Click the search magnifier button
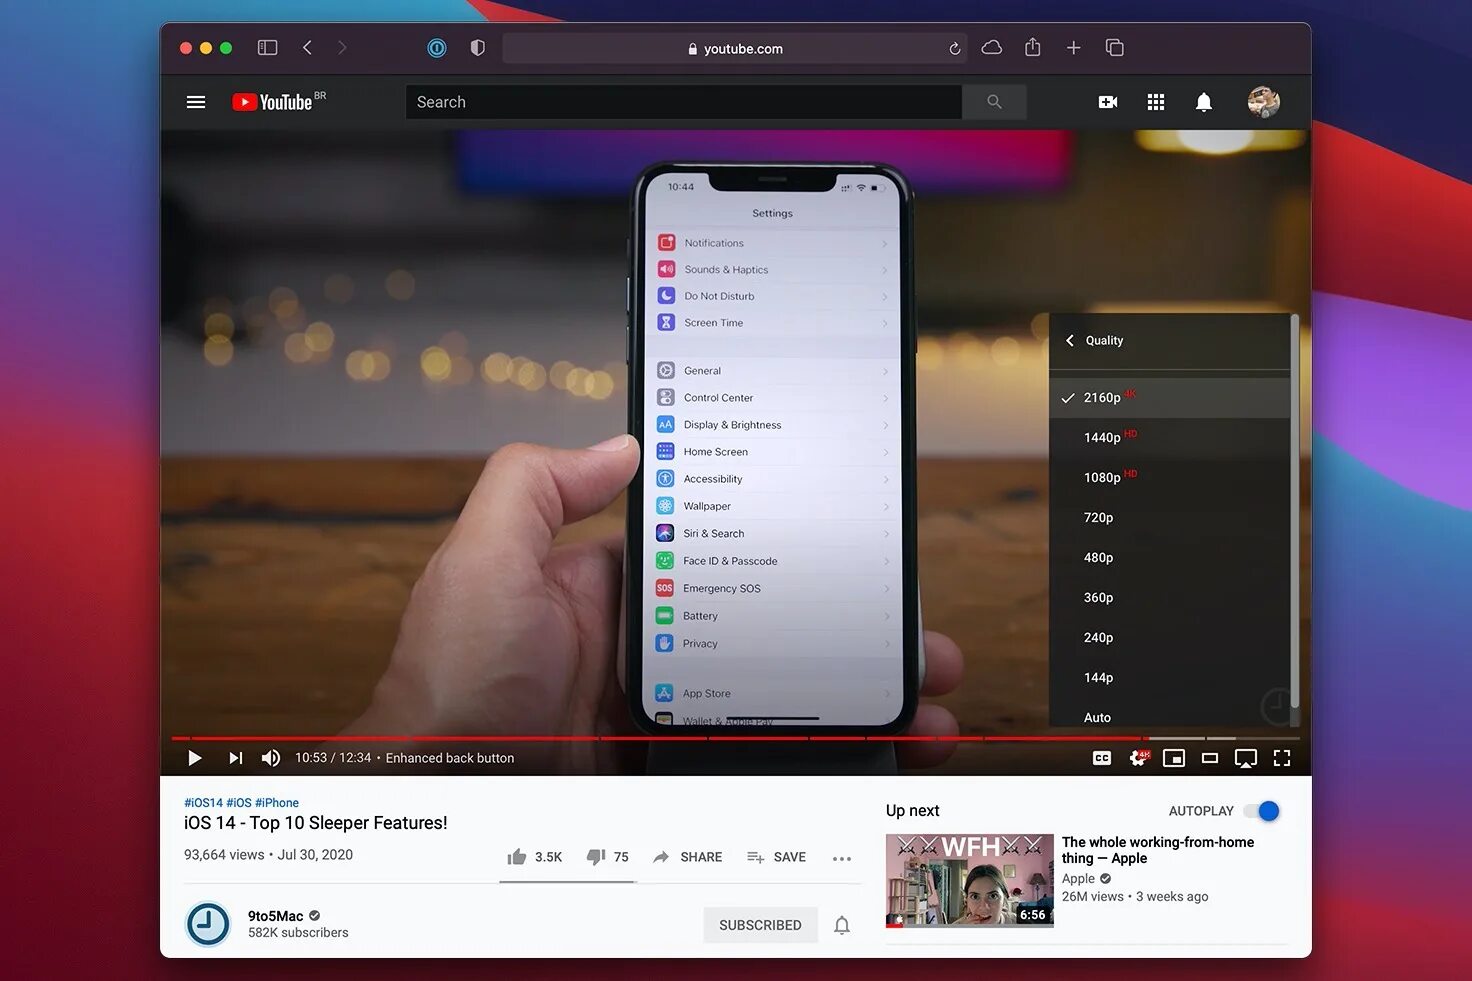 (x=994, y=102)
